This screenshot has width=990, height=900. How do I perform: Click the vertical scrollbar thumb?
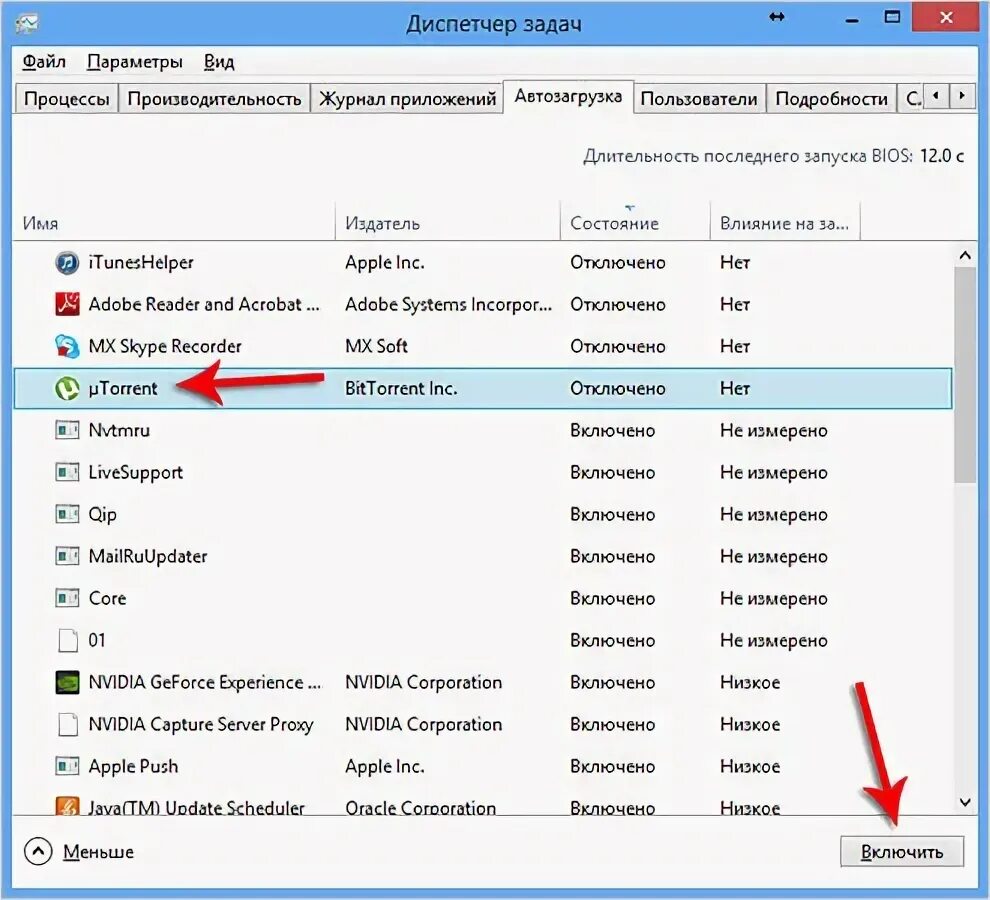coord(965,375)
